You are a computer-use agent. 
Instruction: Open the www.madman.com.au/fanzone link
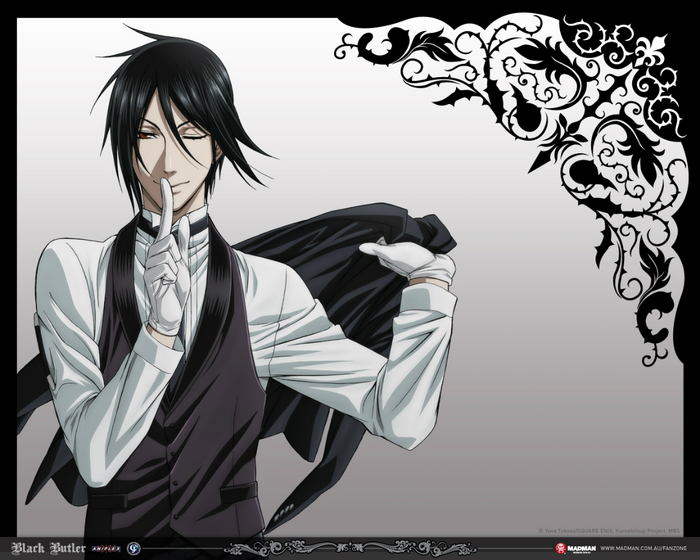click(x=642, y=548)
